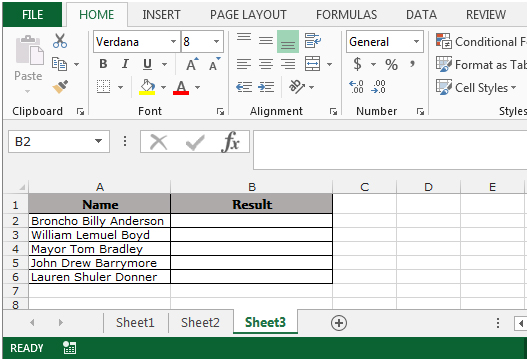This screenshot has height=361, width=529.
Task: Click the Borders icon
Action: tap(104, 87)
